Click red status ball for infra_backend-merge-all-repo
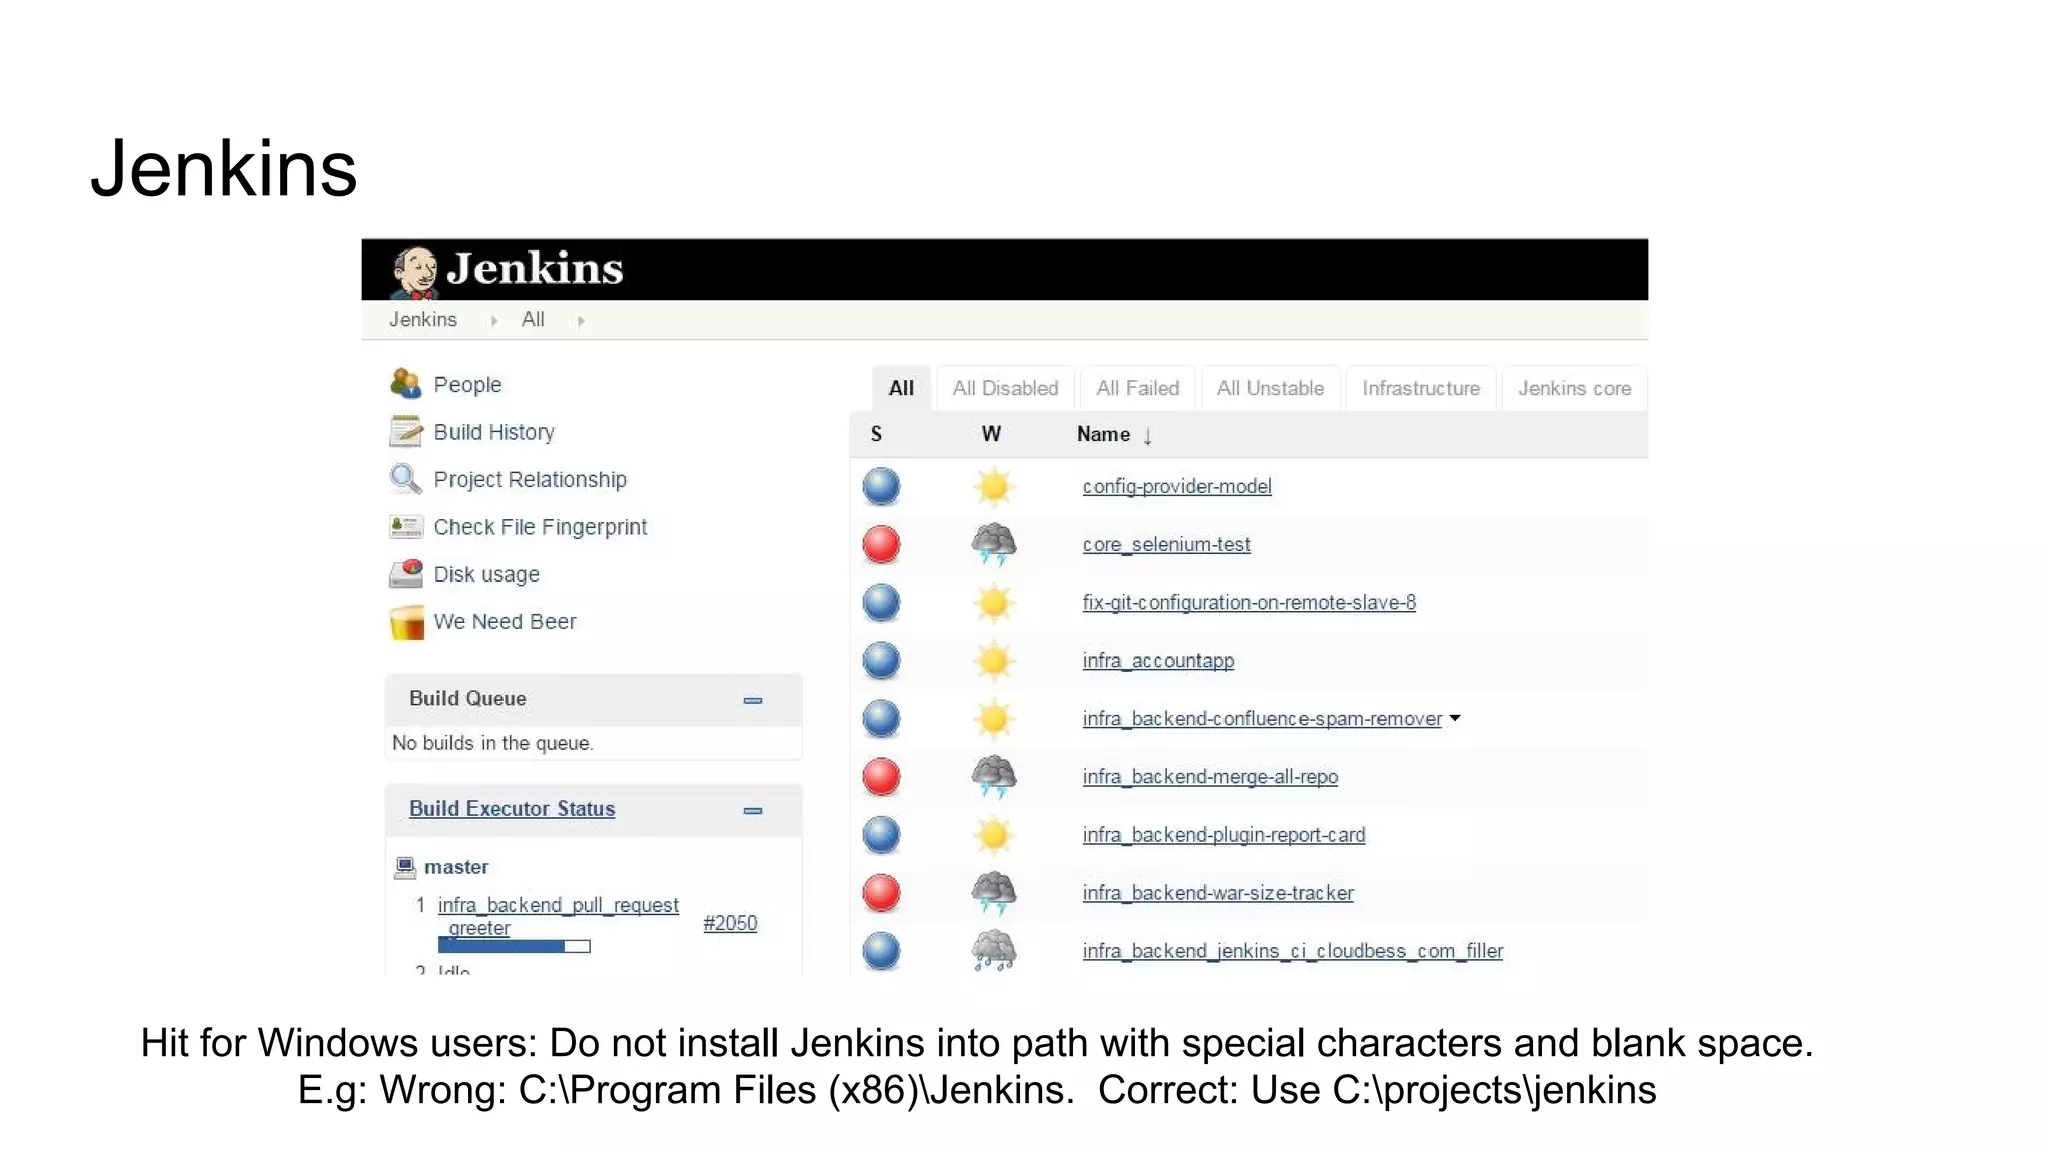 [x=881, y=777]
